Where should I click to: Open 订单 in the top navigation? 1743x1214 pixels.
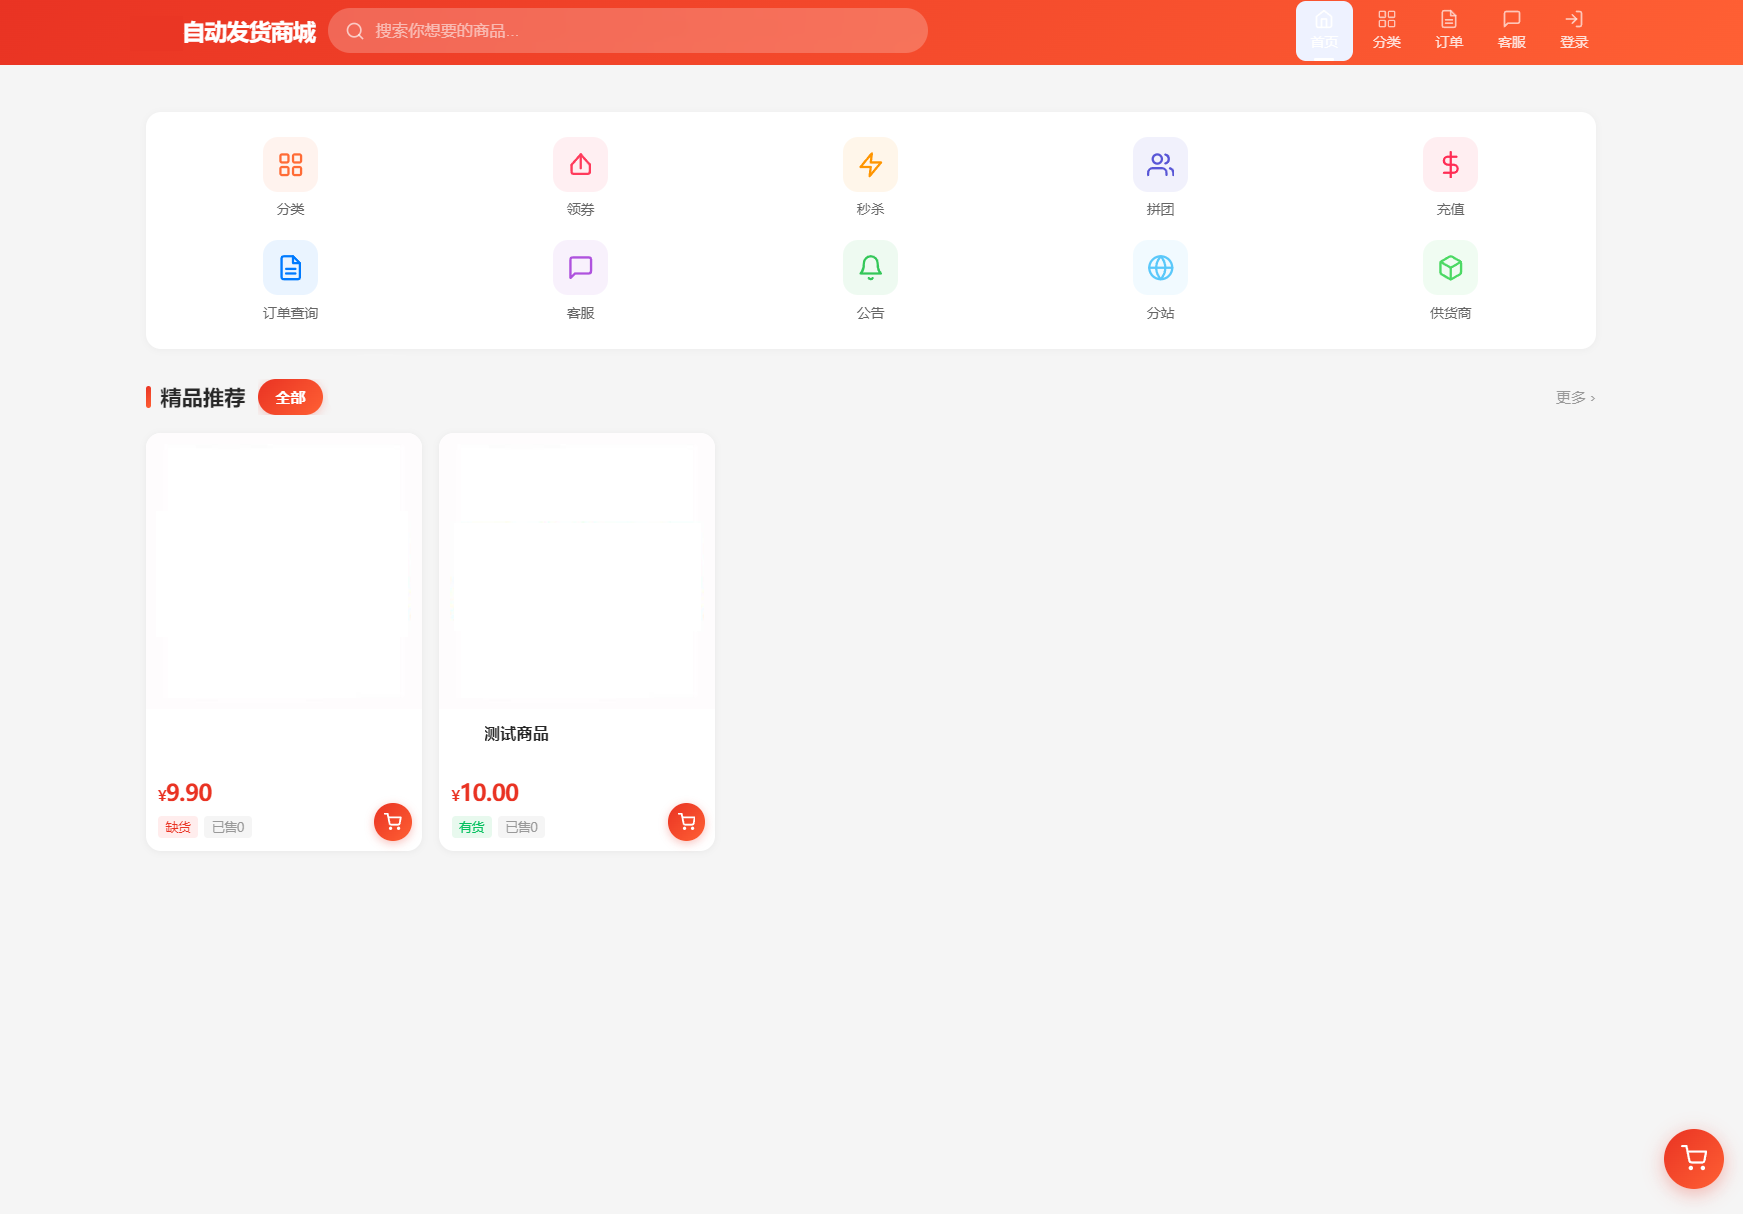1449,30
